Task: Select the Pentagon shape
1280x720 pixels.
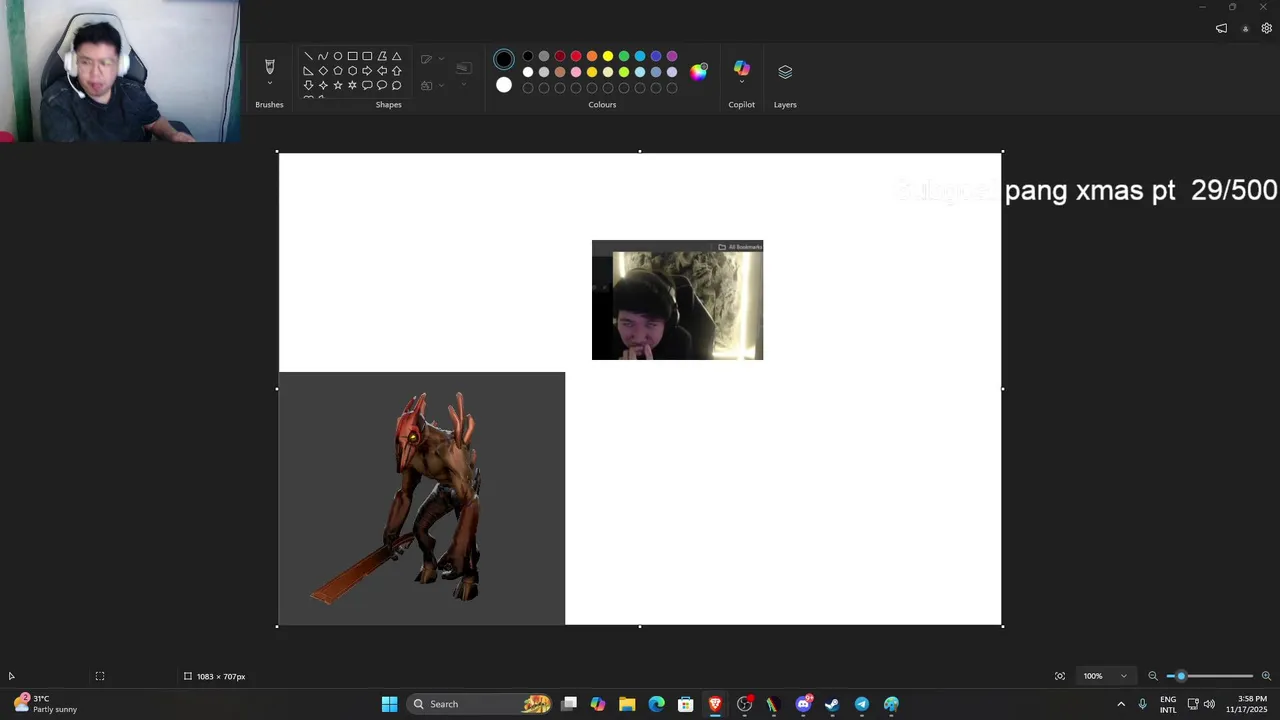Action: pyautogui.click(x=338, y=71)
